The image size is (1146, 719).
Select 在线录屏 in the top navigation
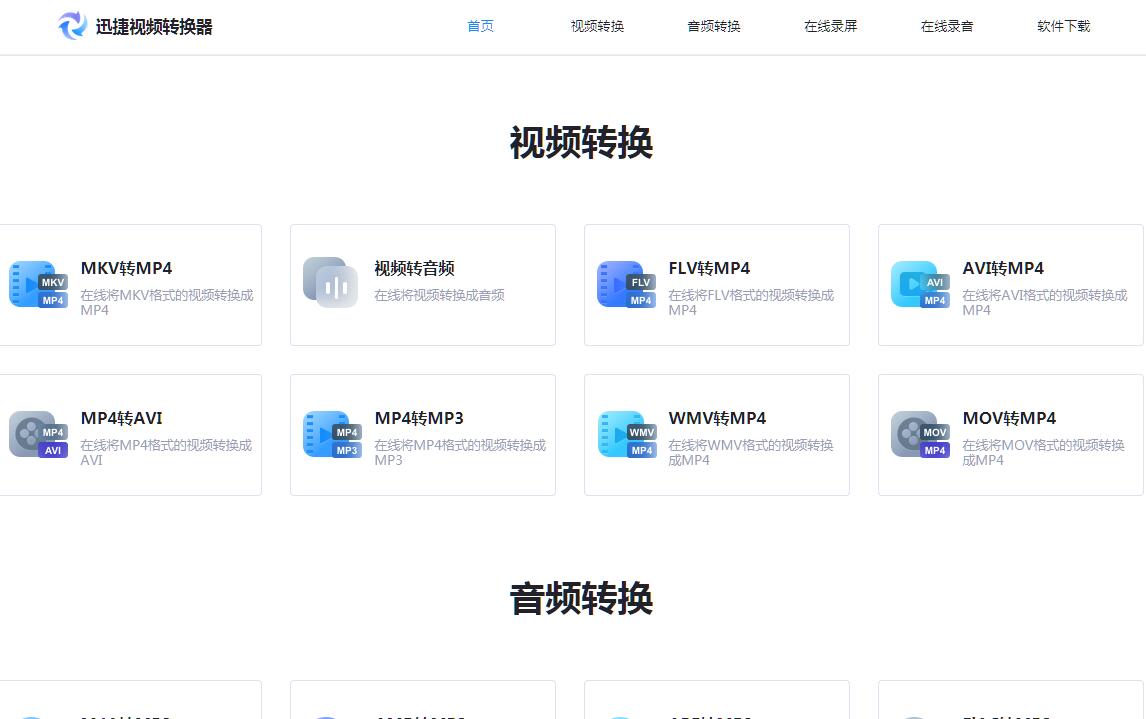click(830, 26)
